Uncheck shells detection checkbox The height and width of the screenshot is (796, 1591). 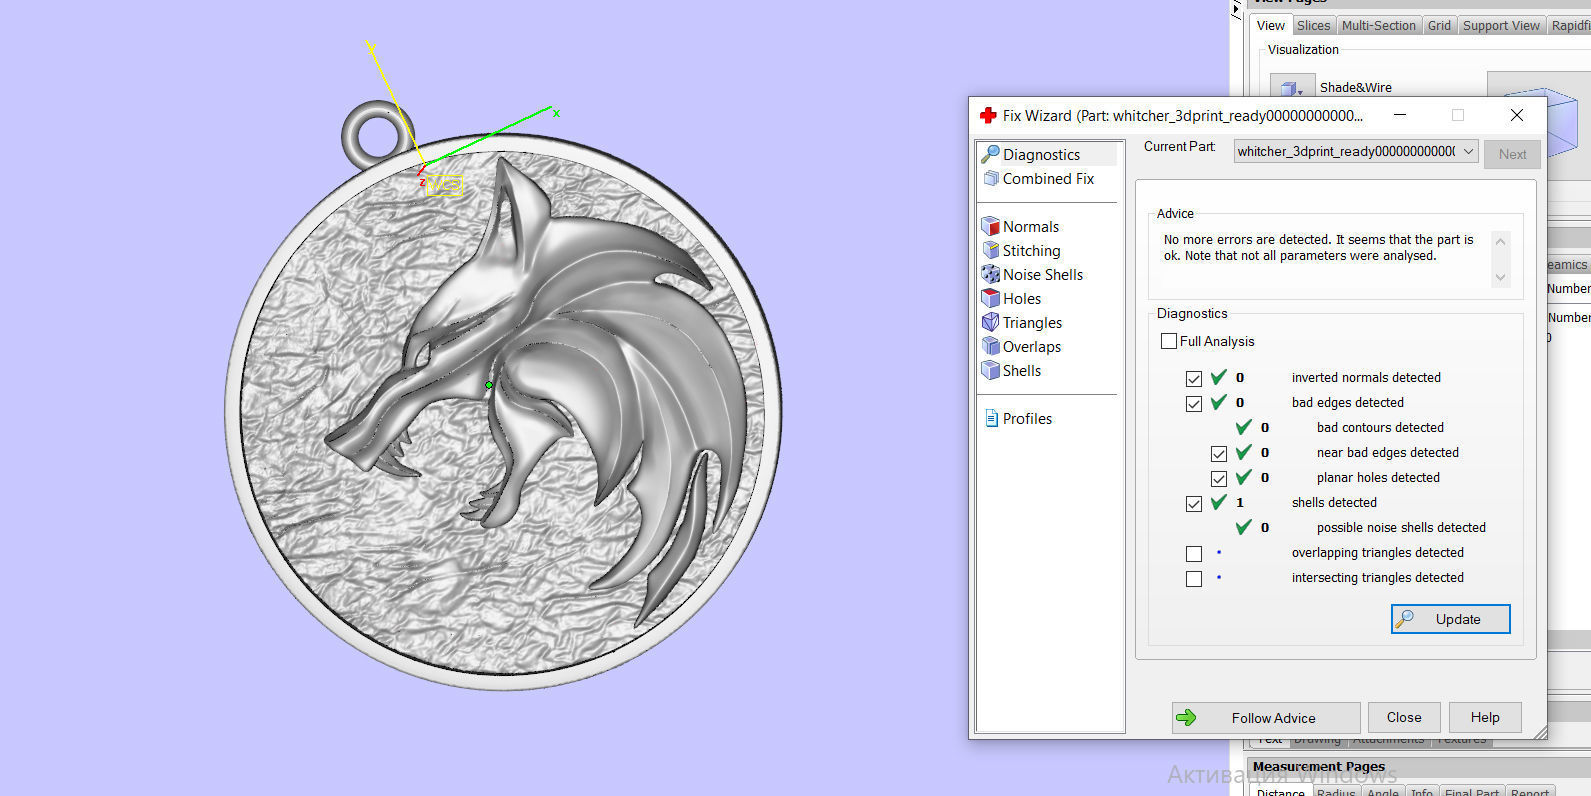point(1194,503)
